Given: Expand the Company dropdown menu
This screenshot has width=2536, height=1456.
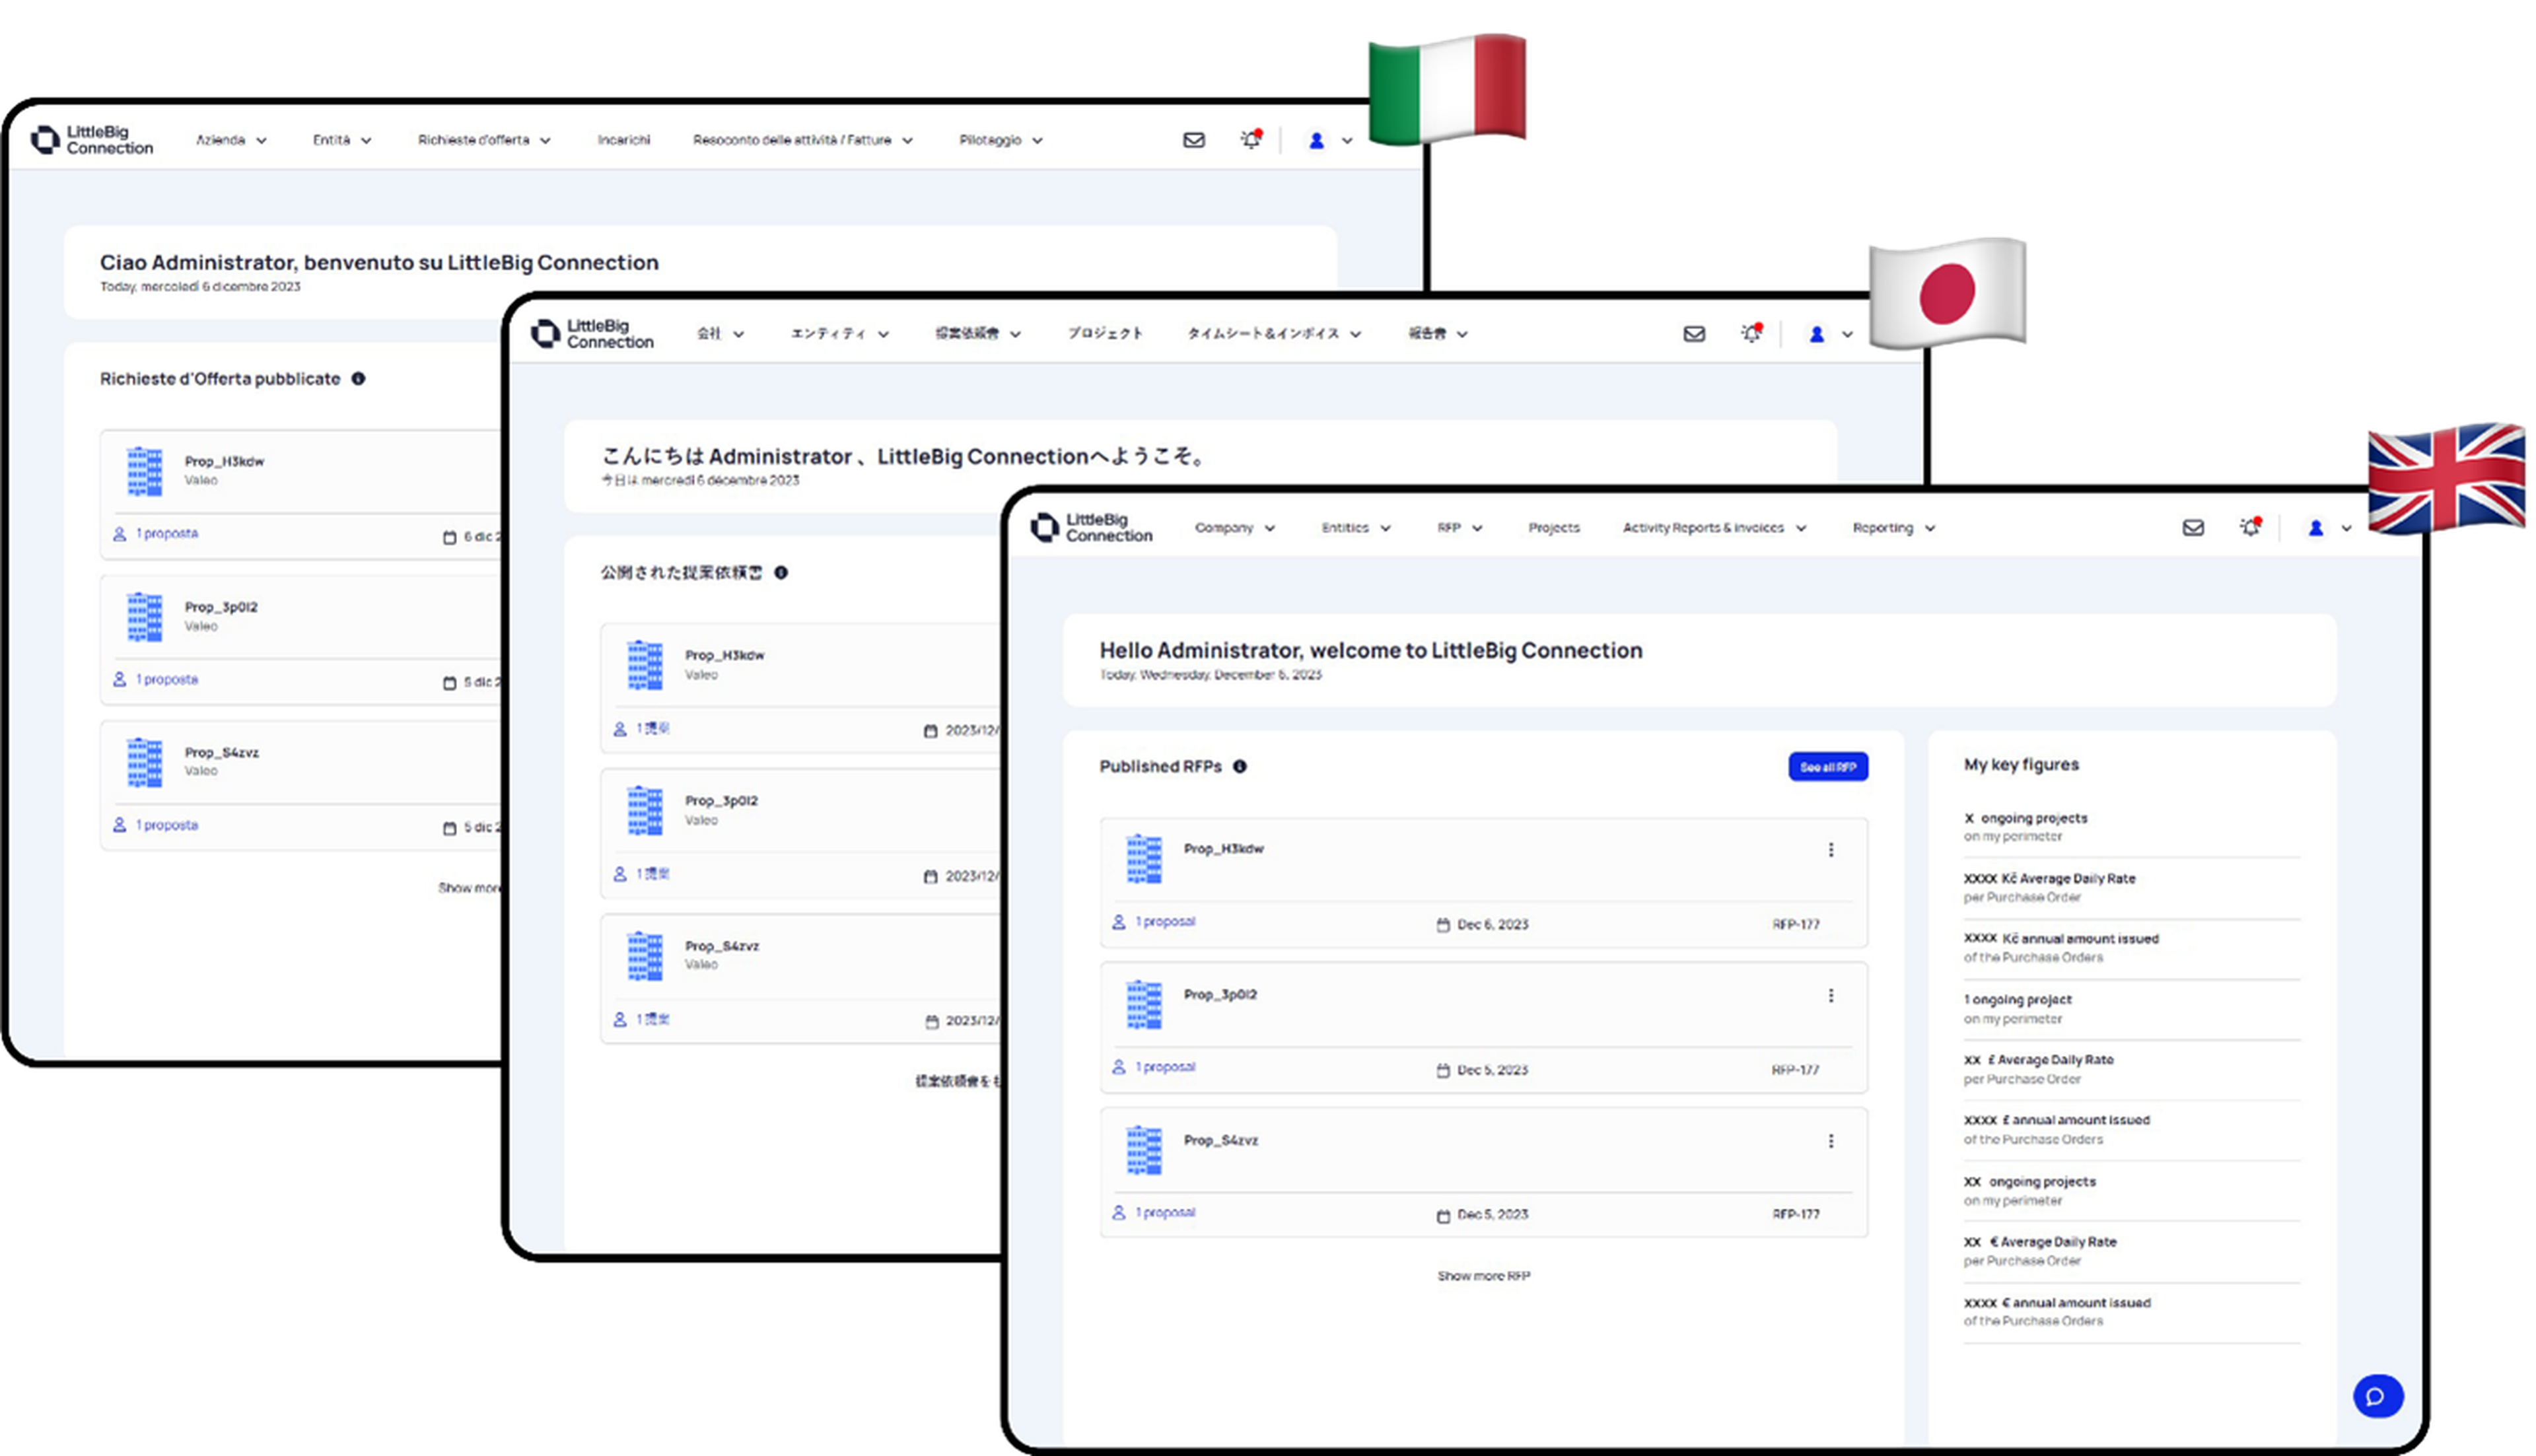Looking at the screenshot, I should pyautogui.click(x=1234, y=528).
